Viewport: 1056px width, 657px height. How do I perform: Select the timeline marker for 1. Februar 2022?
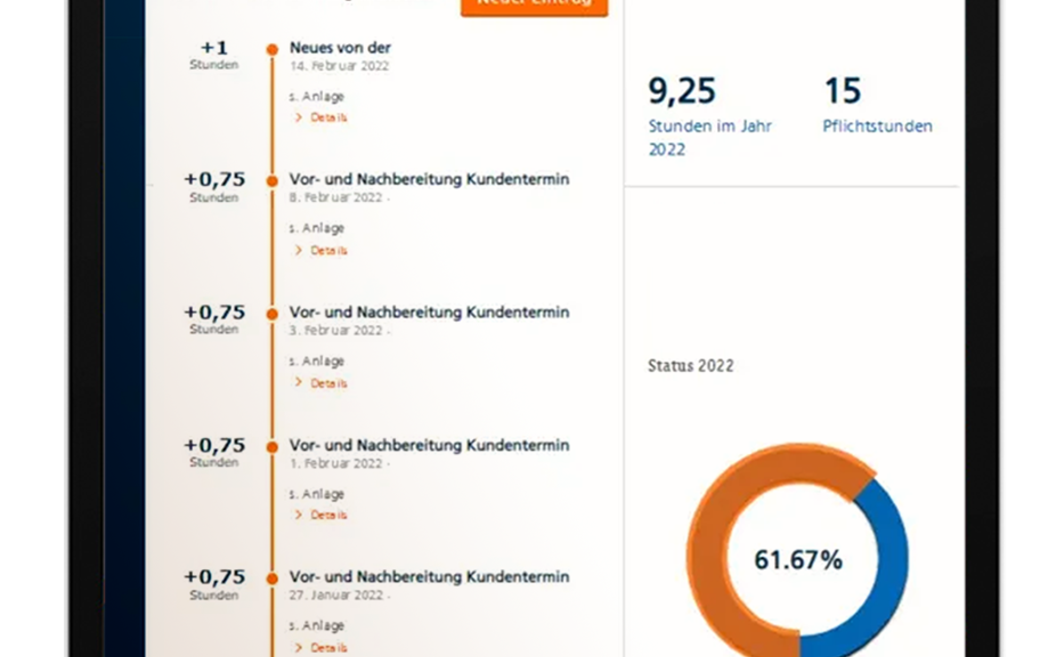pos(270,445)
